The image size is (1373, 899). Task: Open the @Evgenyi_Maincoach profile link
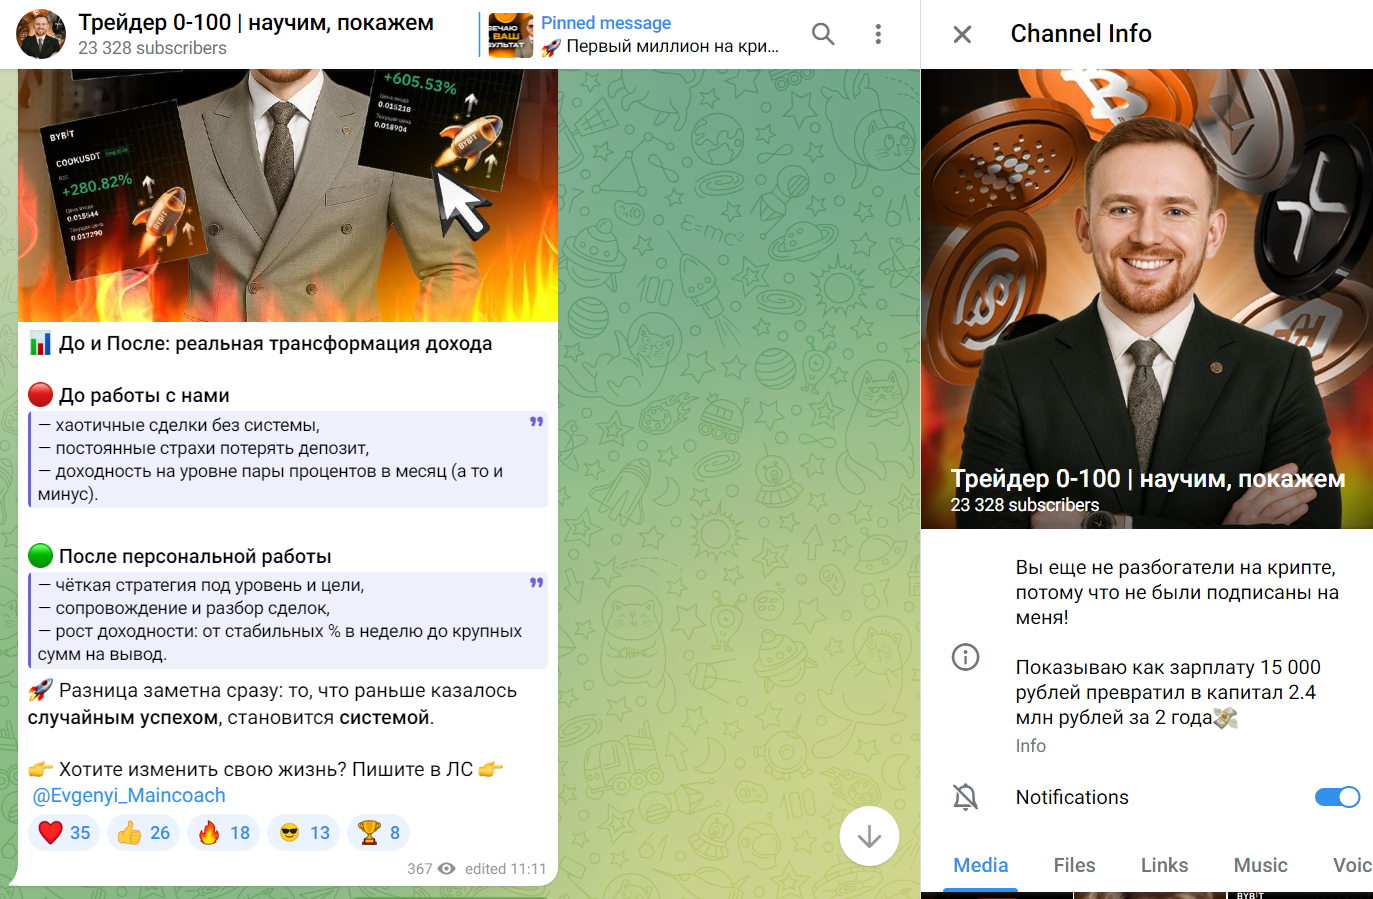[x=129, y=795]
